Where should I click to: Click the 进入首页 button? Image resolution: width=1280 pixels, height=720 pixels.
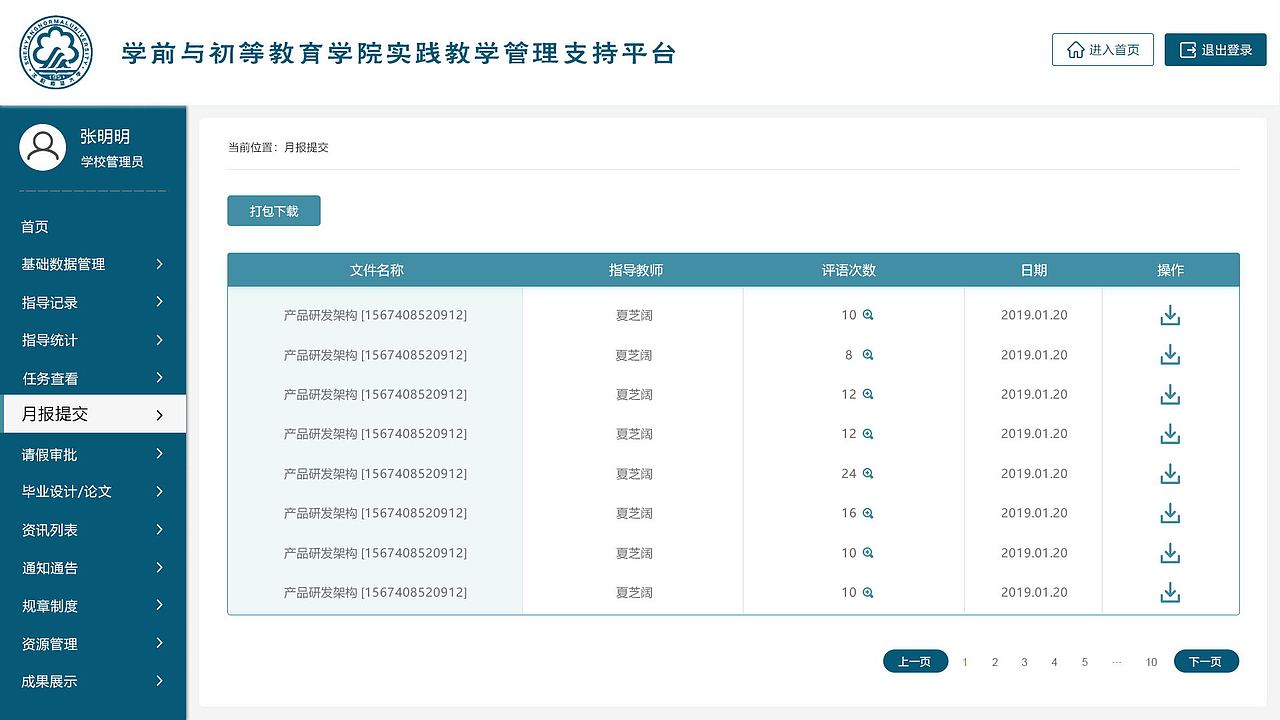(1102, 50)
